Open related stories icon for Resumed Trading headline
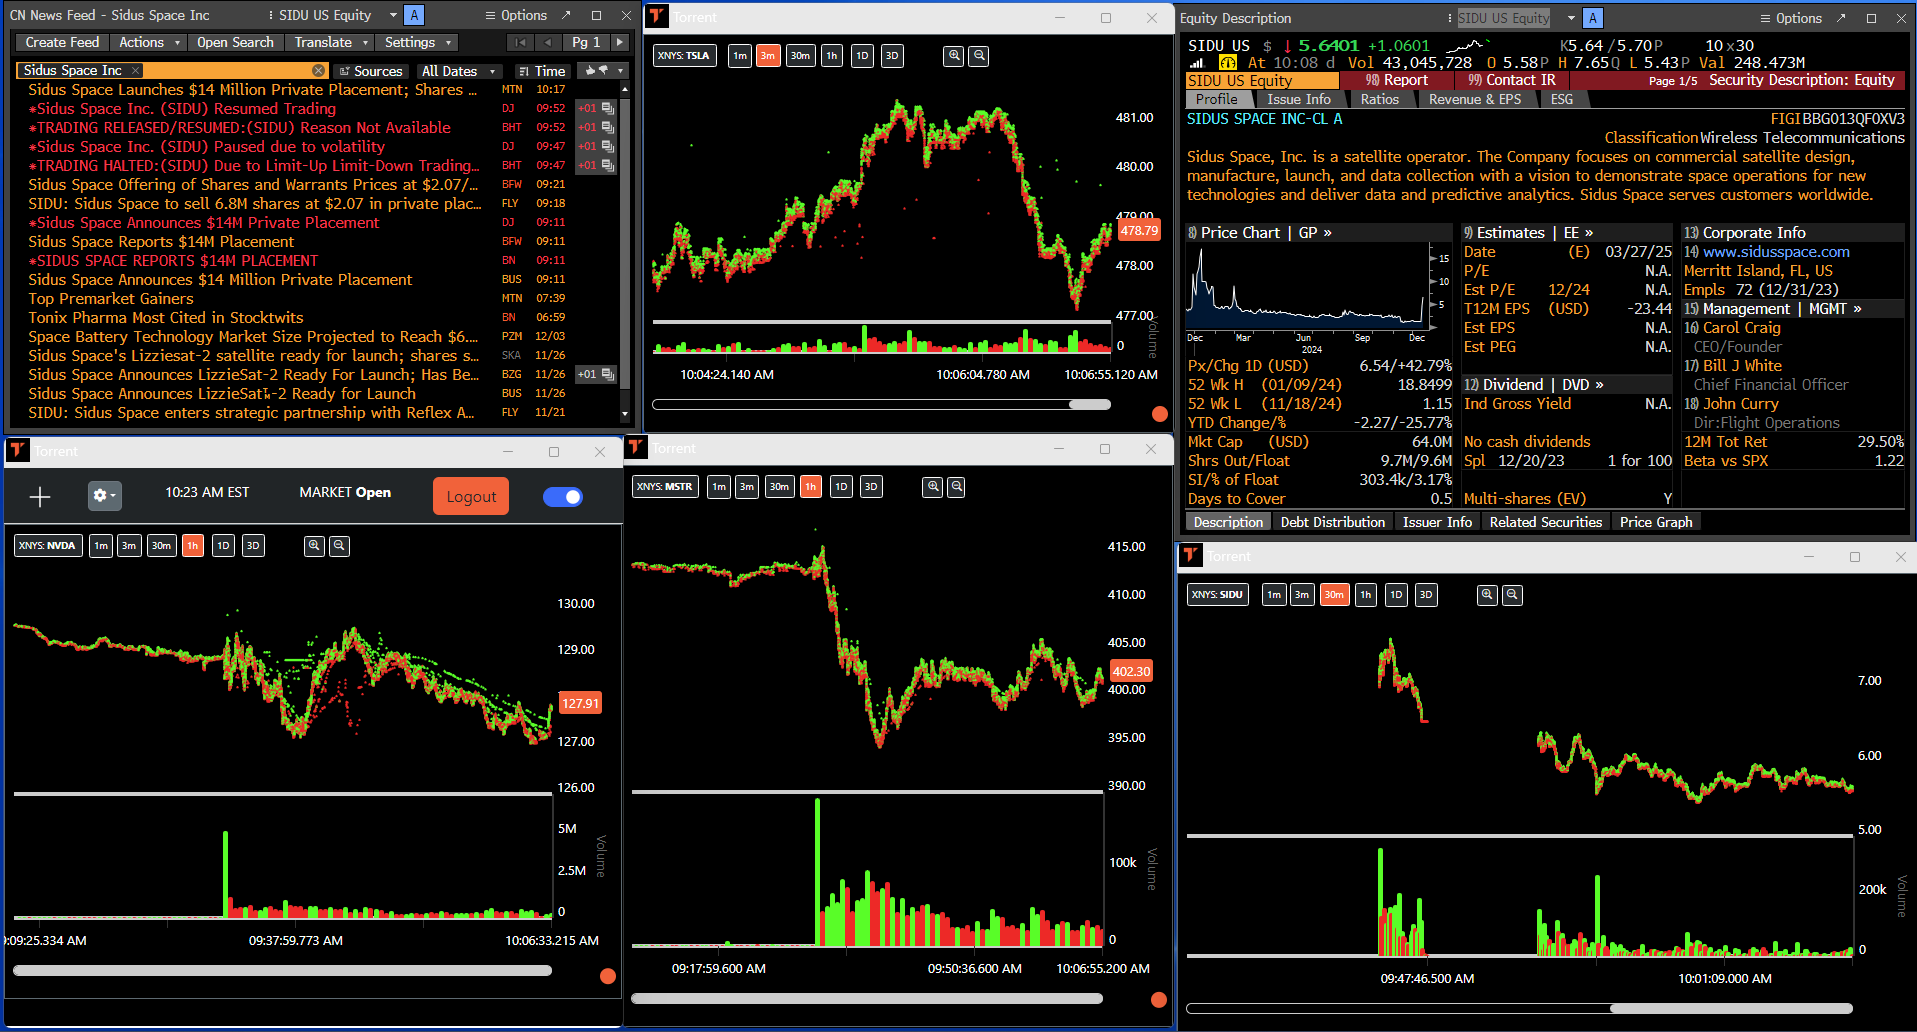 tap(608, 109)
